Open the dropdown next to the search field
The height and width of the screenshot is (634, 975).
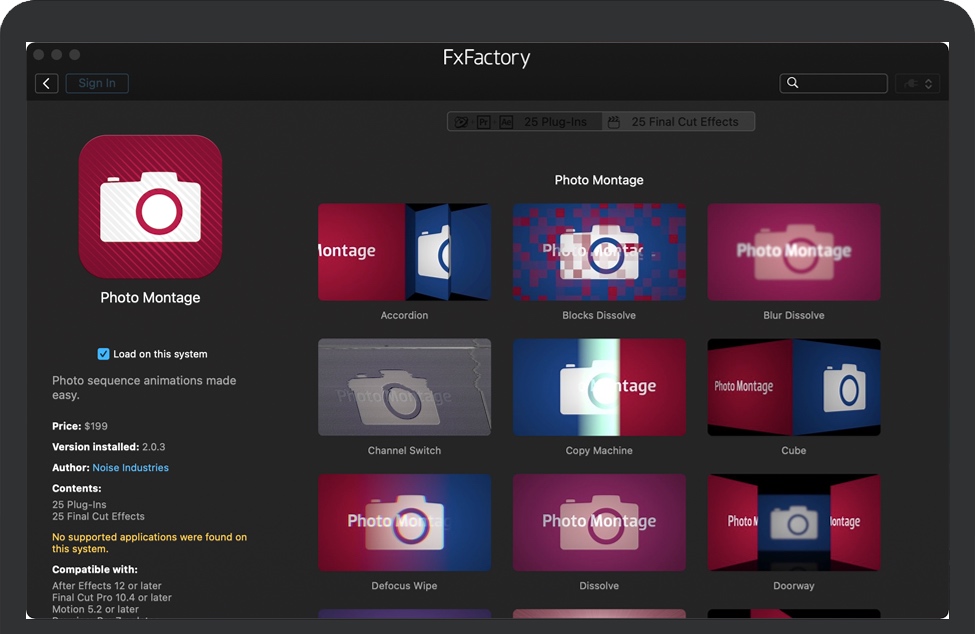coord(917,83)
